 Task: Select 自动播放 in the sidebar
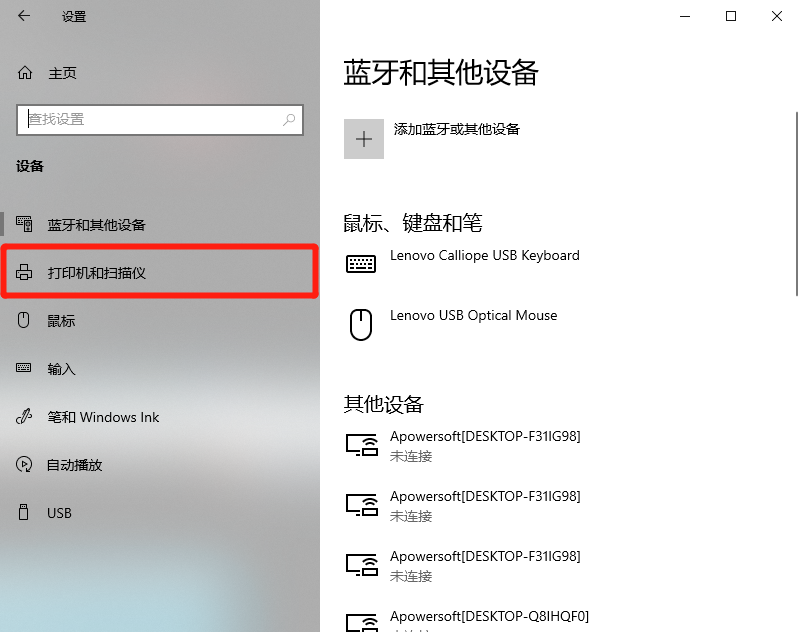[75, 465]
